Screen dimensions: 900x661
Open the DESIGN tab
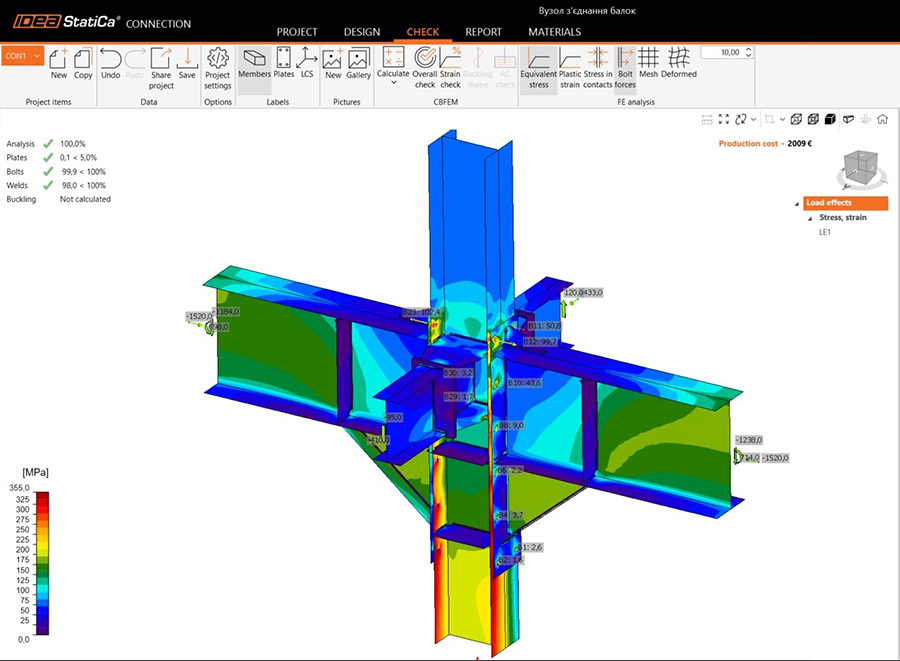point(361,32)
